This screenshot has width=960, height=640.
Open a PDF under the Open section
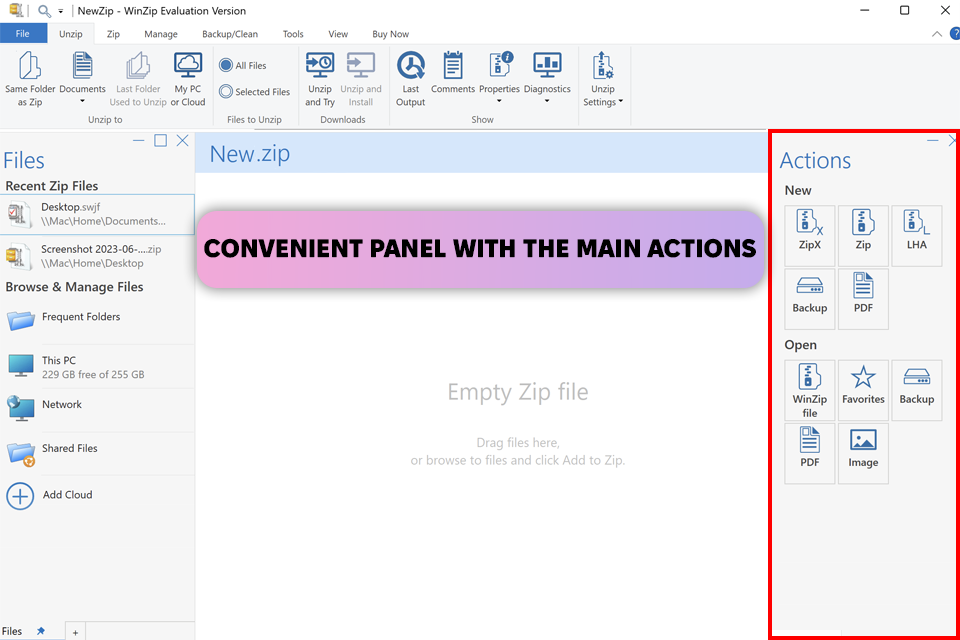click(x=809, y=453)
